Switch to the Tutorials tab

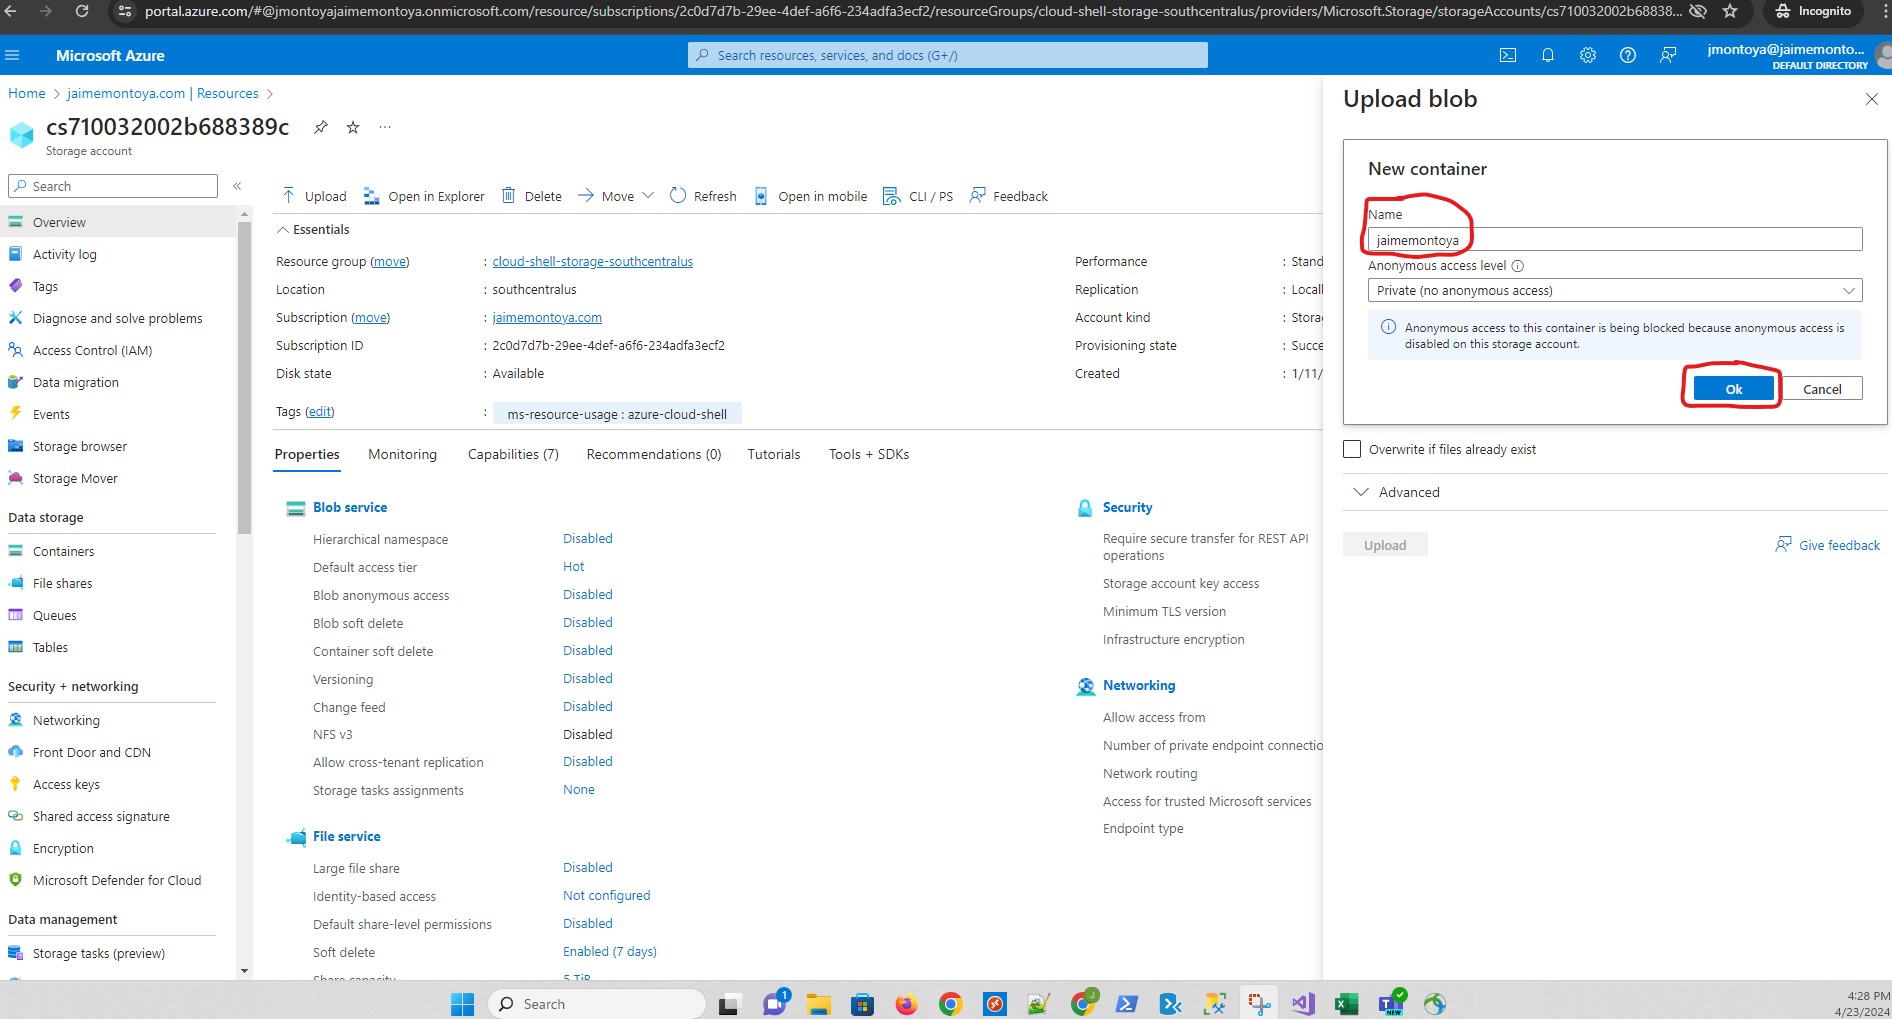point(774,454)
